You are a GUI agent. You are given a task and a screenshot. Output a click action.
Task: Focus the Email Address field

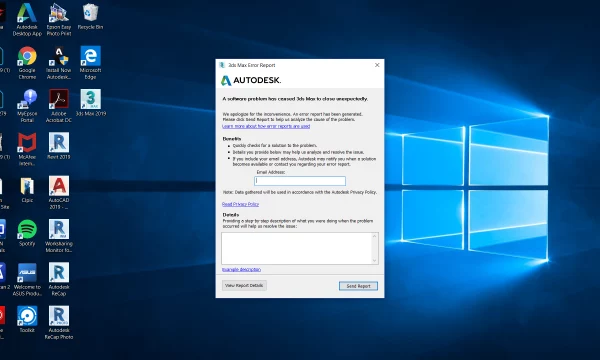click(300, 181)
